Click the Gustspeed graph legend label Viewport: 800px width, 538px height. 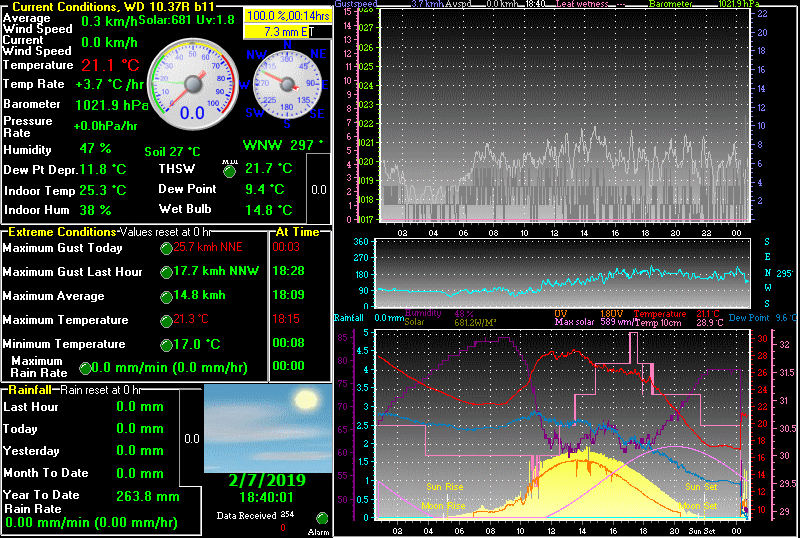356,4
